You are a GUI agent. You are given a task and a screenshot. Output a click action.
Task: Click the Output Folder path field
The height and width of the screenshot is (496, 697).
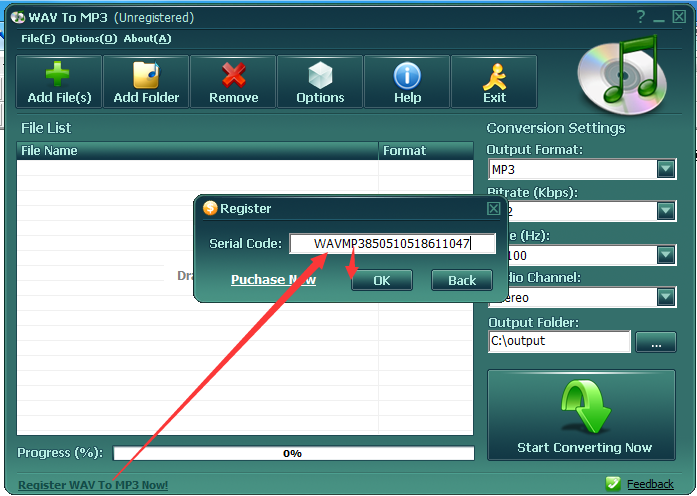tap(559, 341)
